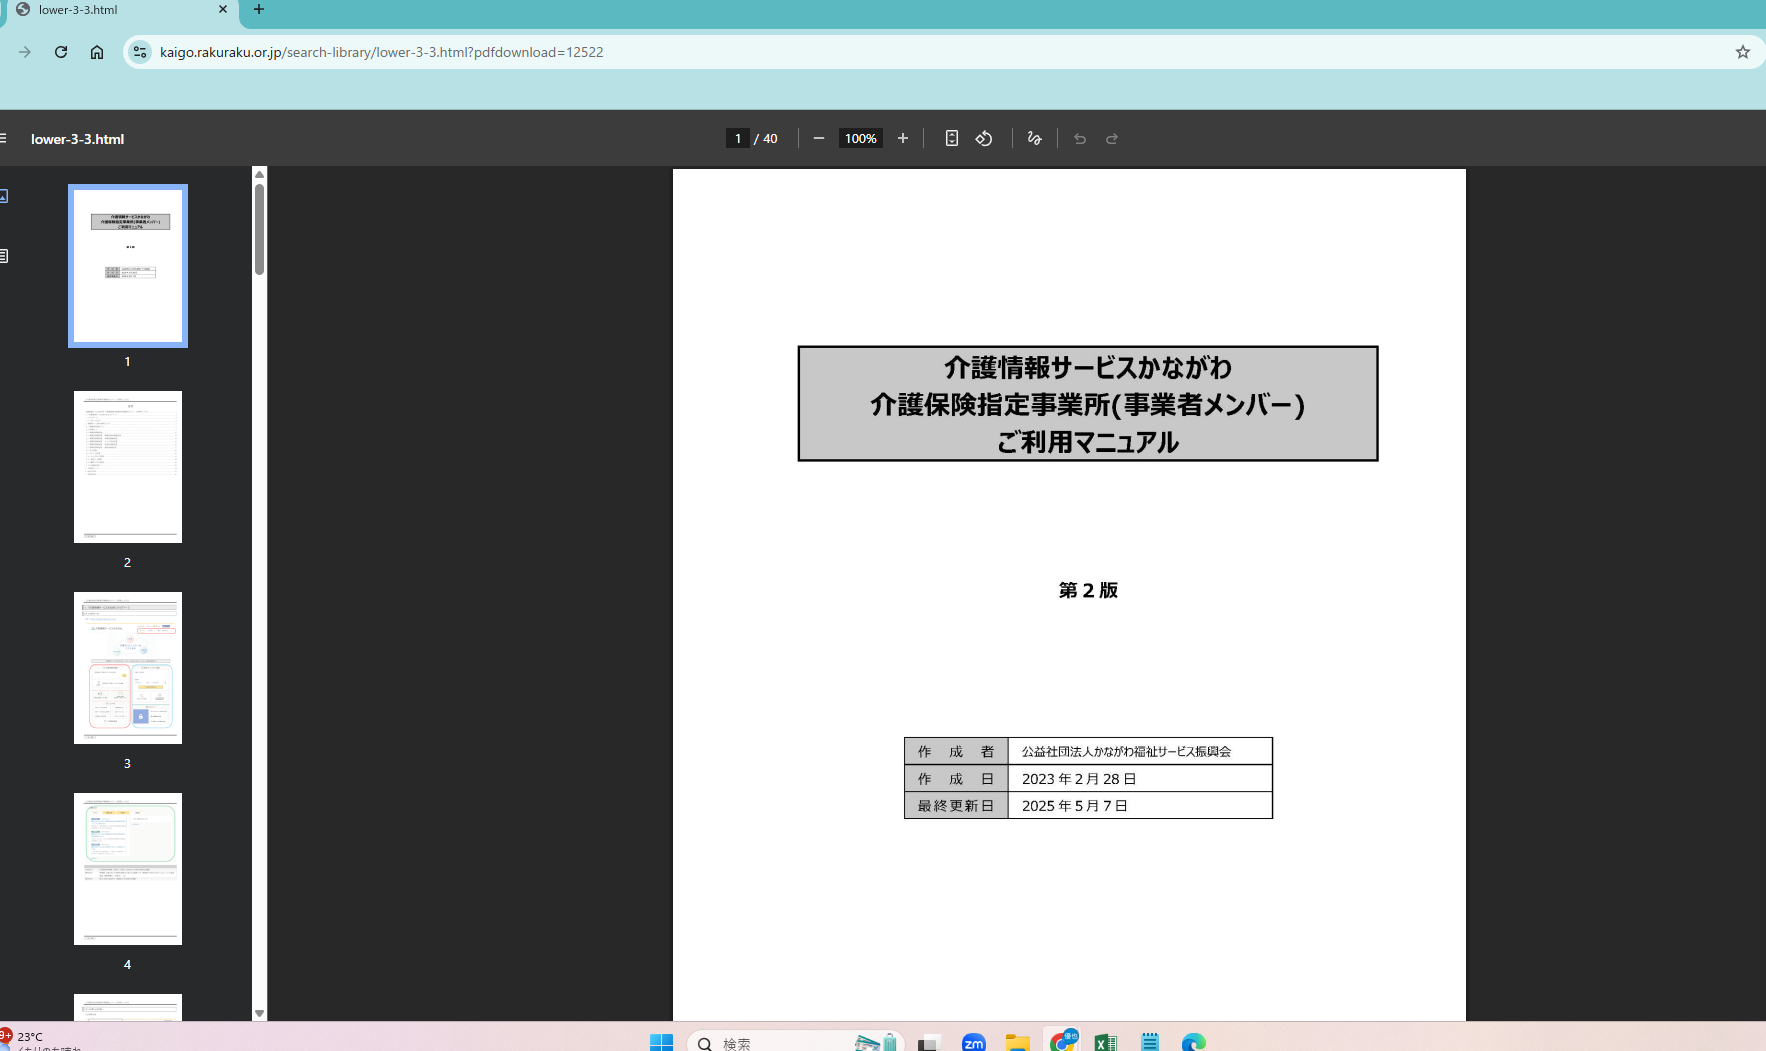The height and width of the screenshot is (1051, 1766).
Task: Click the thumbnail panel scrollbar handle
Action: [259, 229]
